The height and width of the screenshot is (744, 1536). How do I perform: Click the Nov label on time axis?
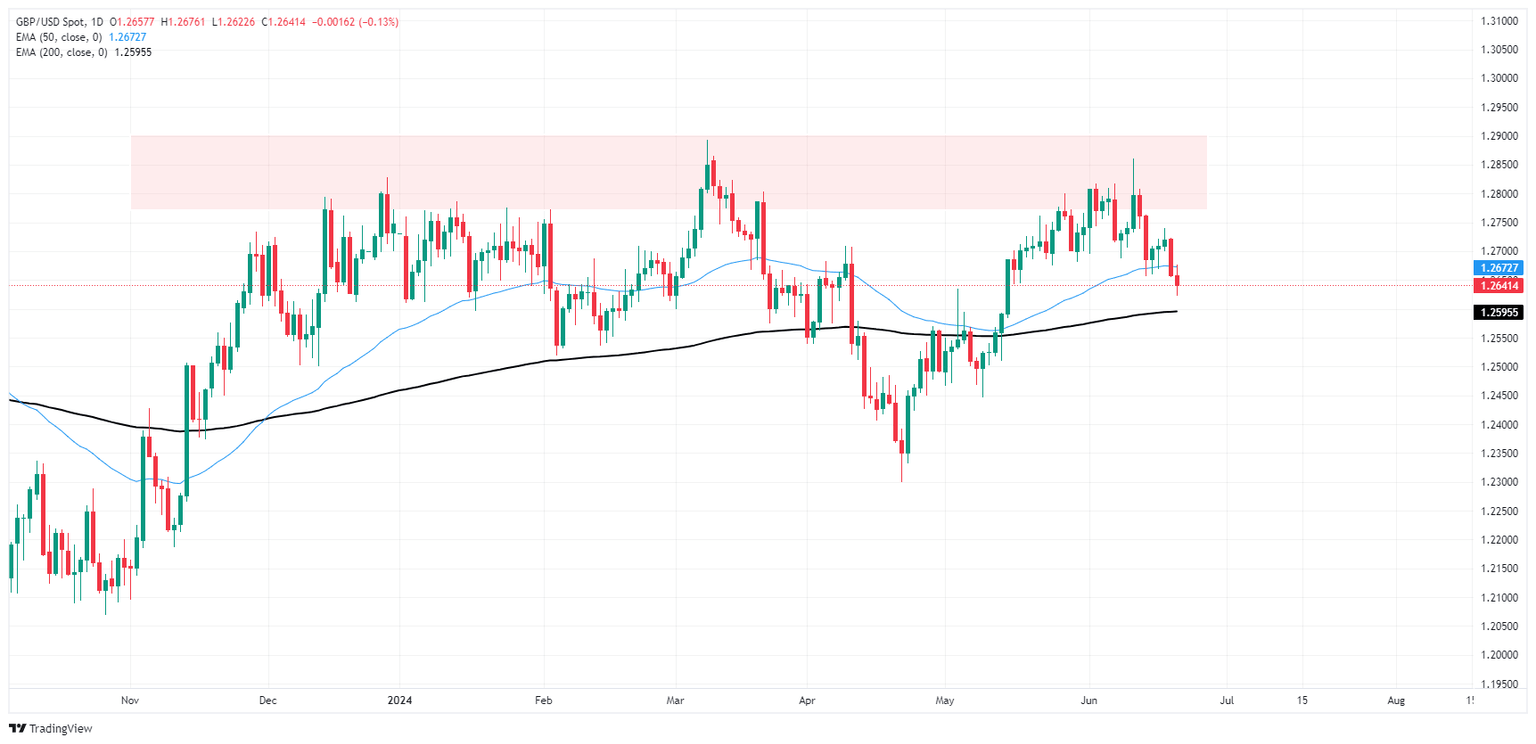click(131, 701)
